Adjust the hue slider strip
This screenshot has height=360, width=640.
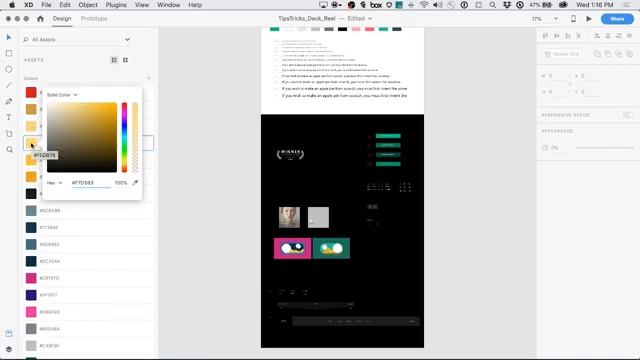(124, 138)
